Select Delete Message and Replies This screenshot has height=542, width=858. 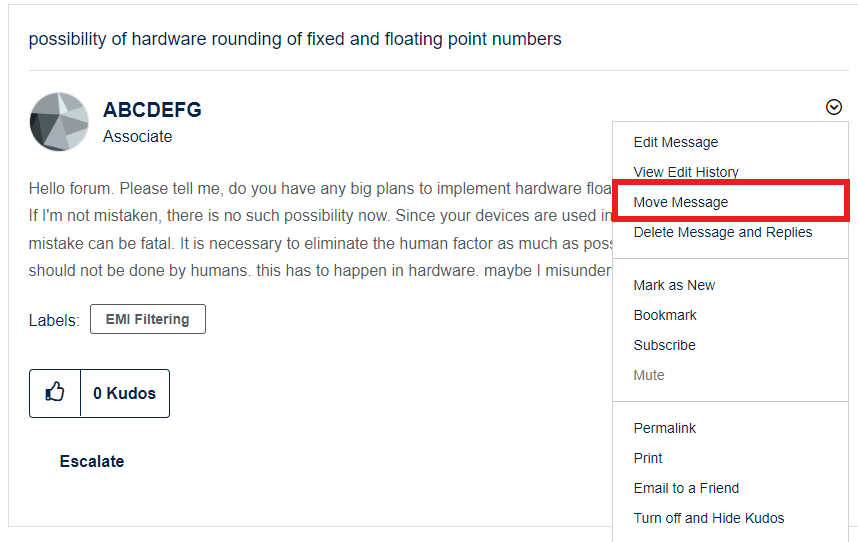(723, 232)
